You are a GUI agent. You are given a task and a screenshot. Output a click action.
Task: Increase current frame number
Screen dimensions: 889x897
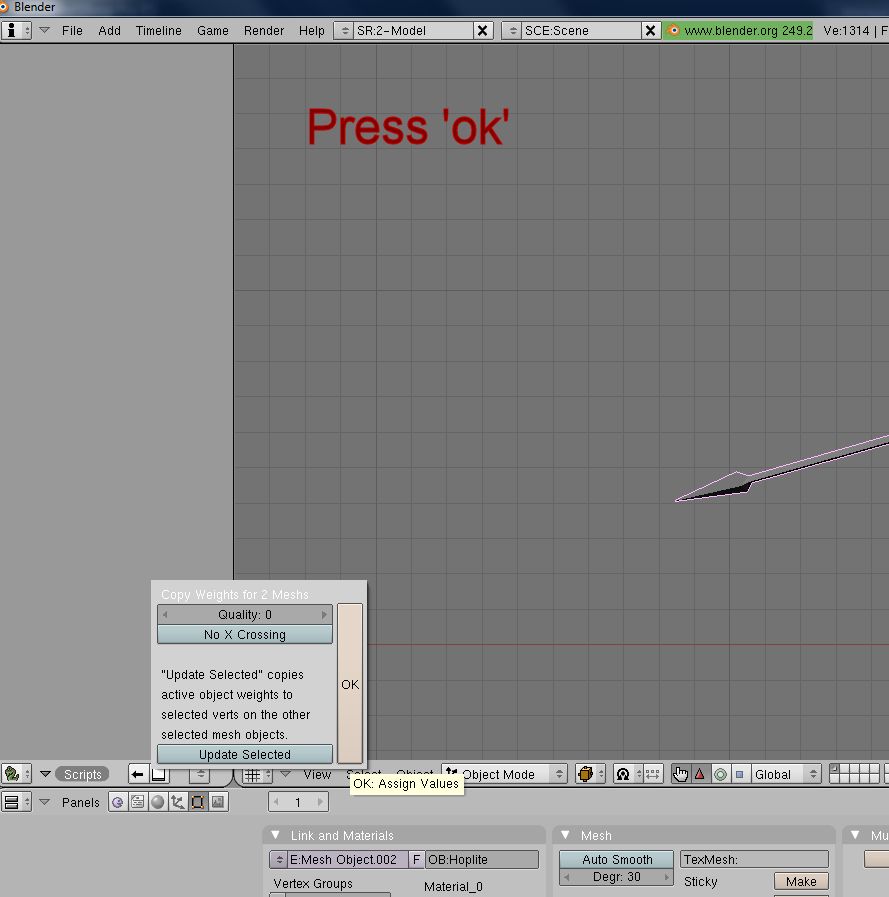click(320, 802)
